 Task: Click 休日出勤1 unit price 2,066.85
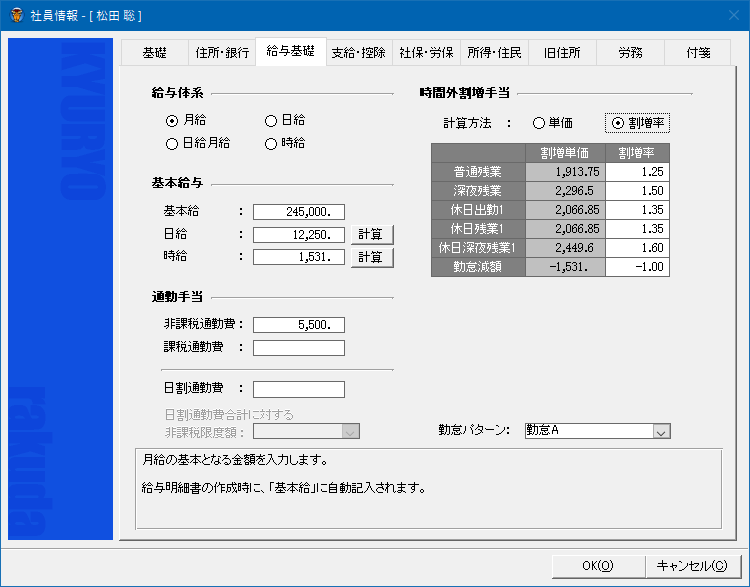click(565, 210)
